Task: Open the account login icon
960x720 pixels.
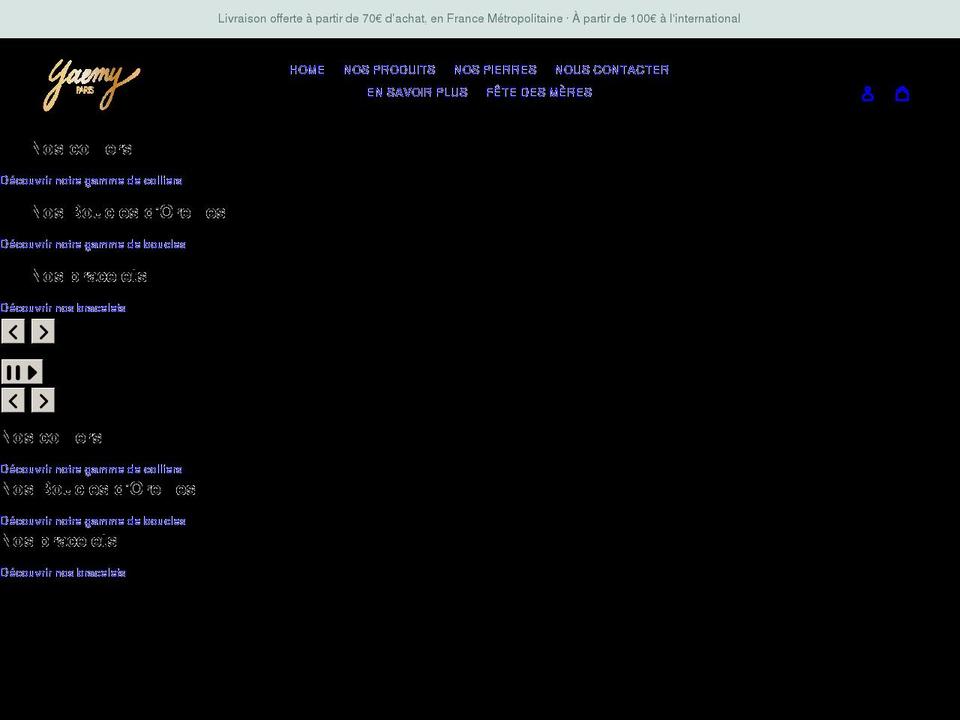Action: pos(868,94)
